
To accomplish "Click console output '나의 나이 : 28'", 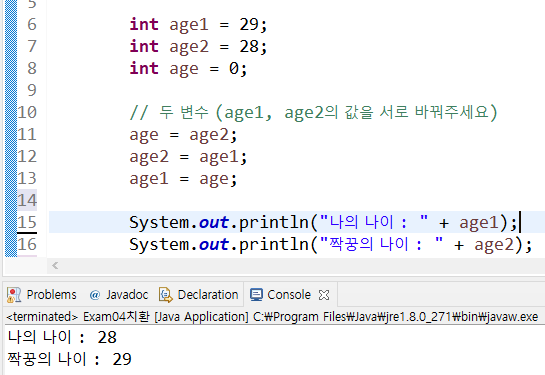I will (62, 337).
